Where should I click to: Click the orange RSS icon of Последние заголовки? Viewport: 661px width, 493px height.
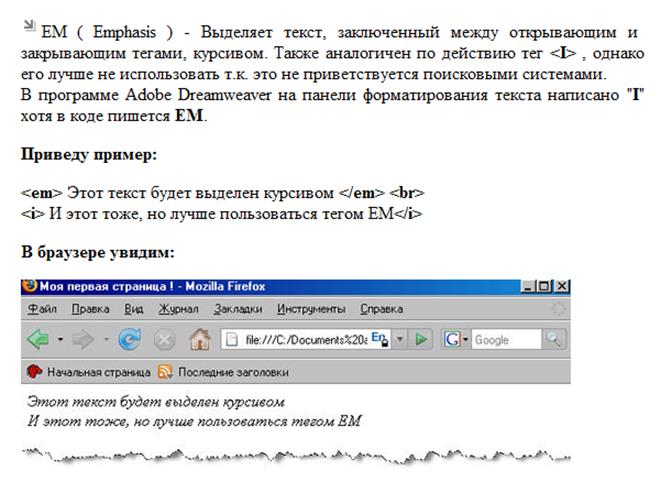[x=165, y=372]
